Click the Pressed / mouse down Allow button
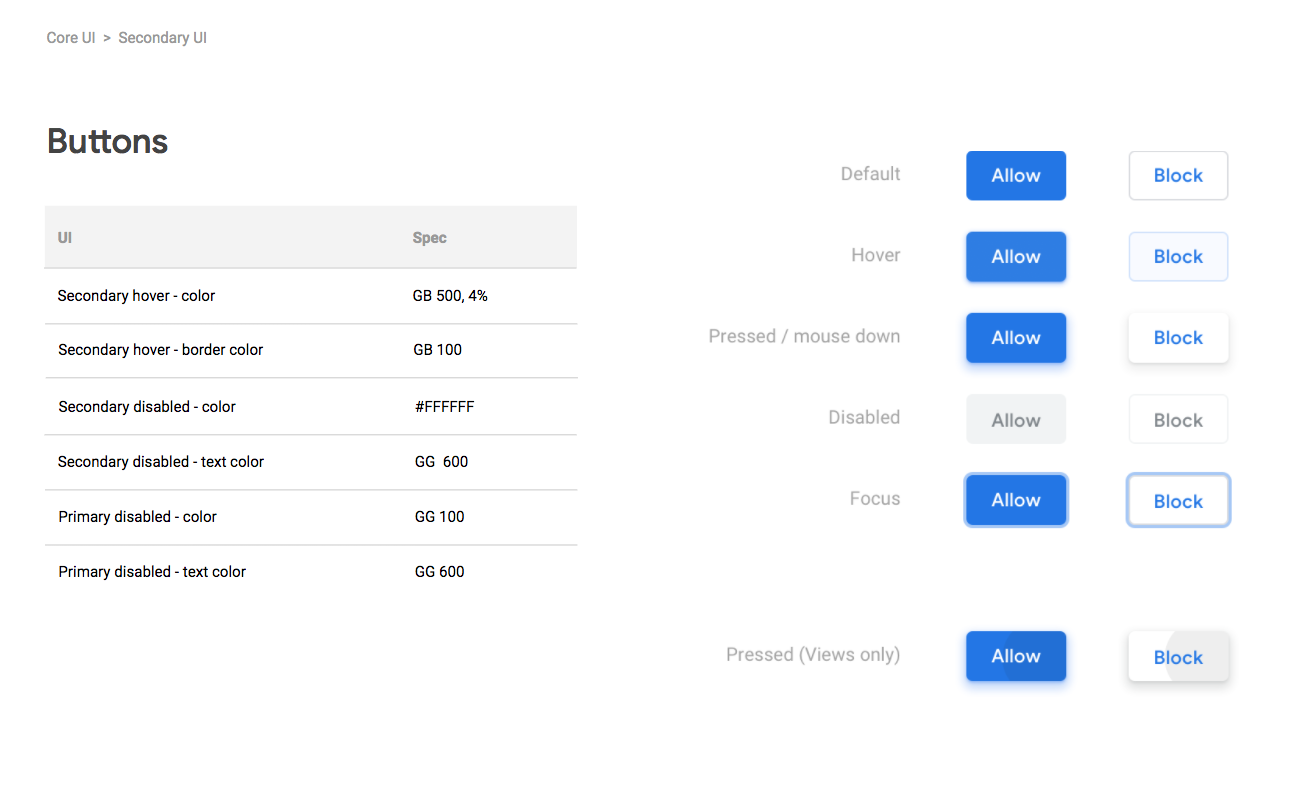This screenshot has height=792, width=1308. (x=1016, y=338)
